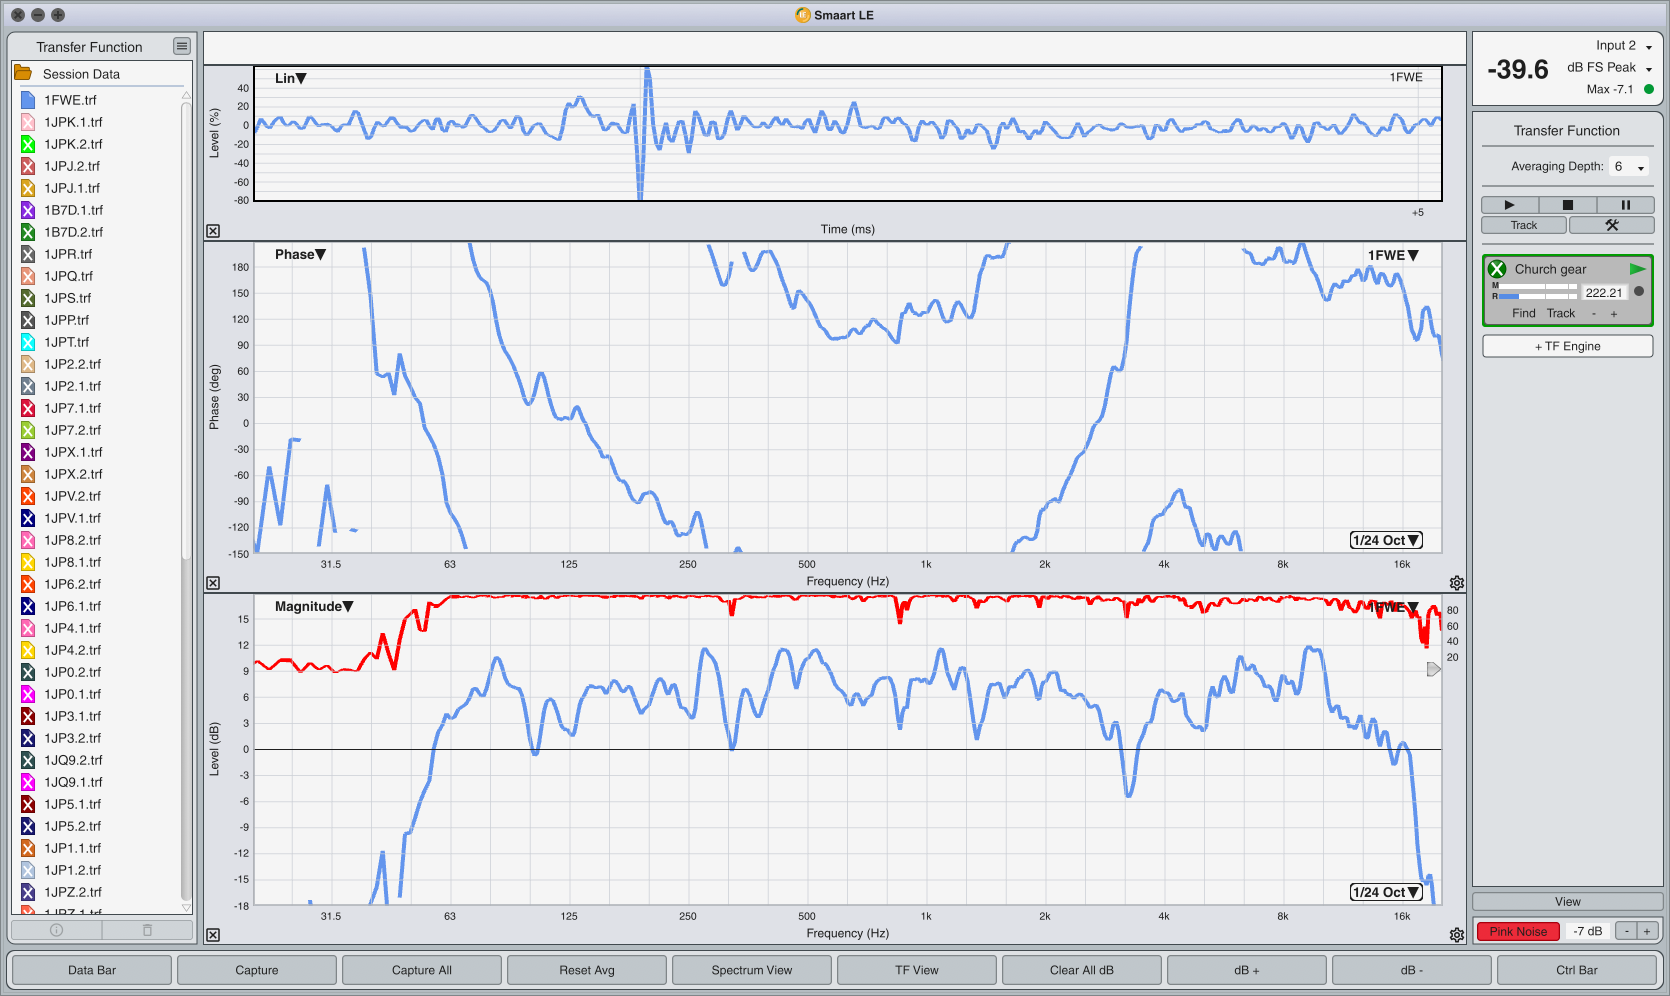Open the Magnitude plot type dropdown
Screen dimensions: 1670x996
[314, 606]
